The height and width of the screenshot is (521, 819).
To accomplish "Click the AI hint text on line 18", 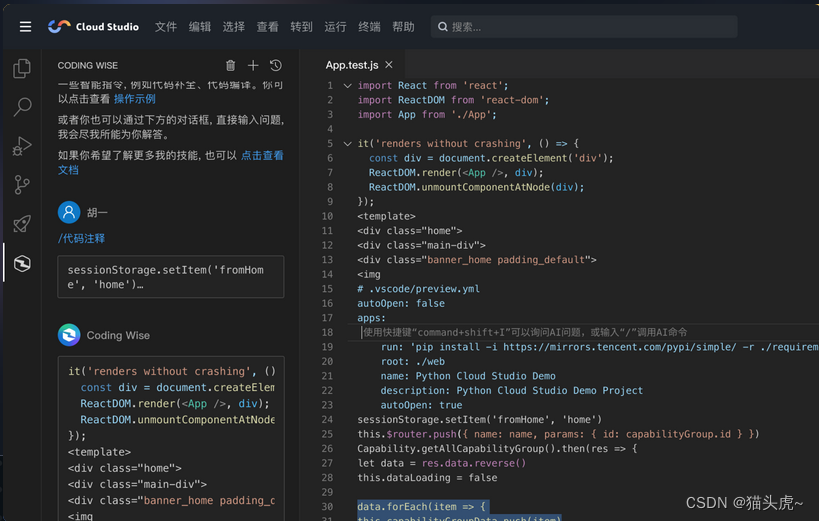I will coord(525,332).
